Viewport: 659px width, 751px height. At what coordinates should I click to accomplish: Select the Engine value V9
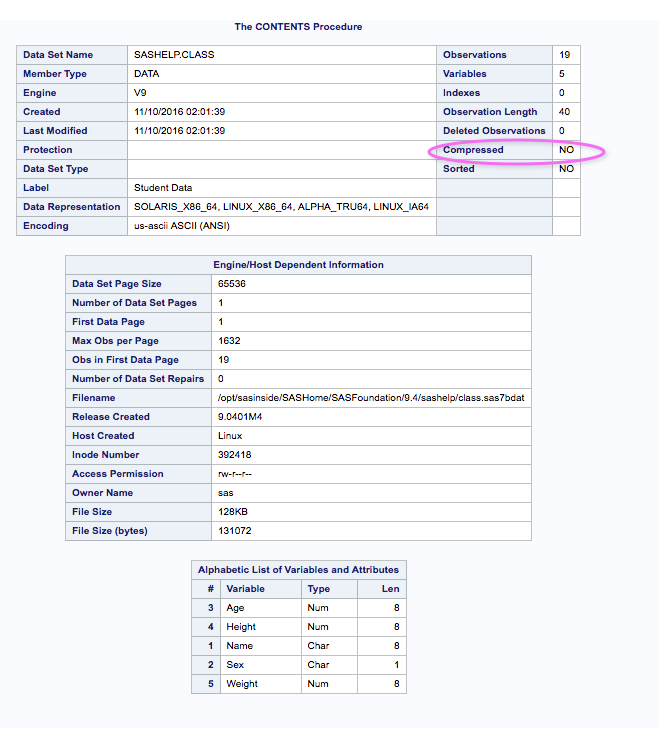pyautogui.click(x=140, y=93)
